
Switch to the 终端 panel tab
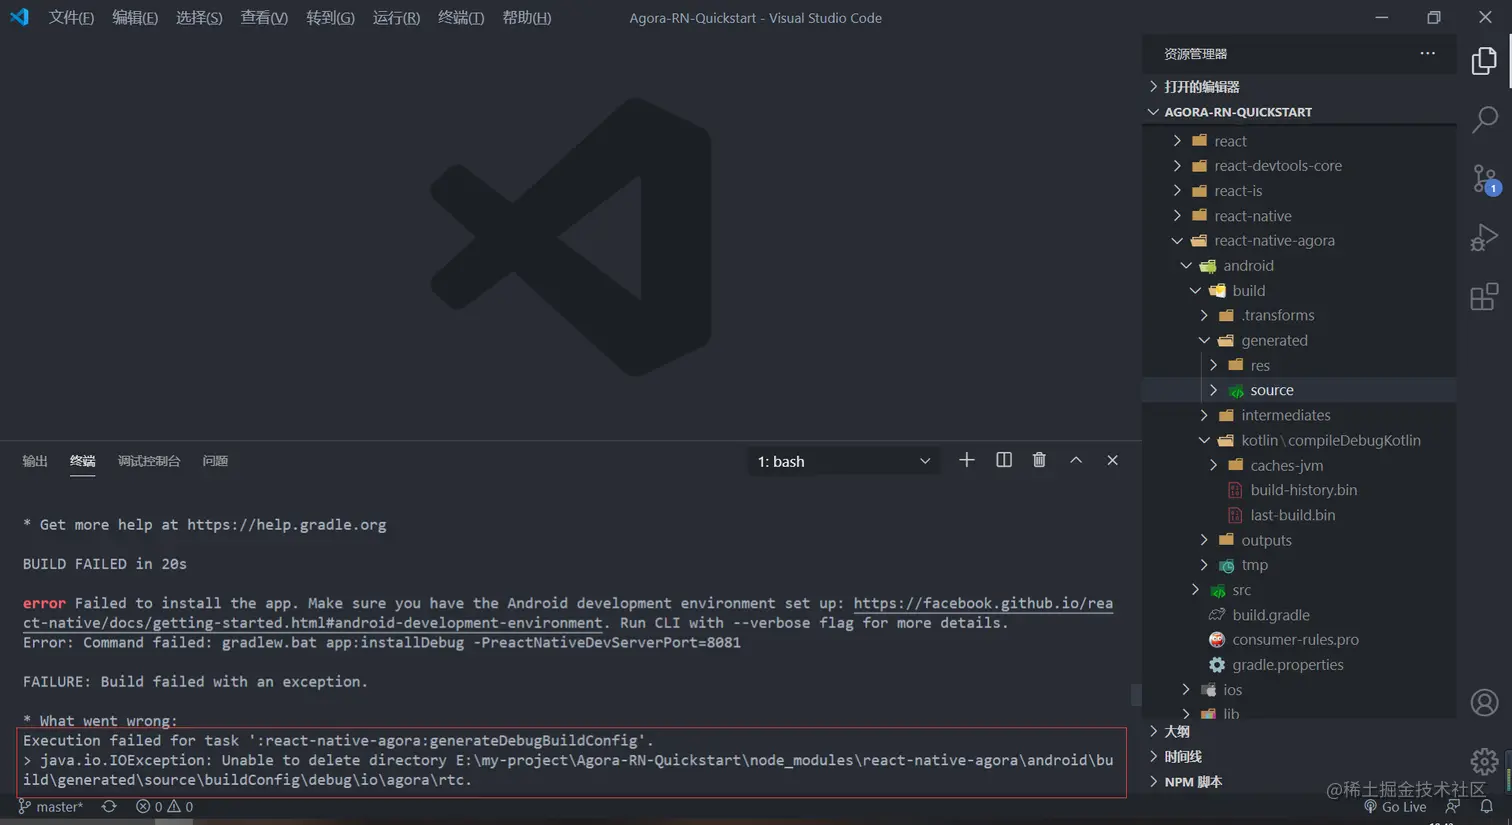[82, 461]
